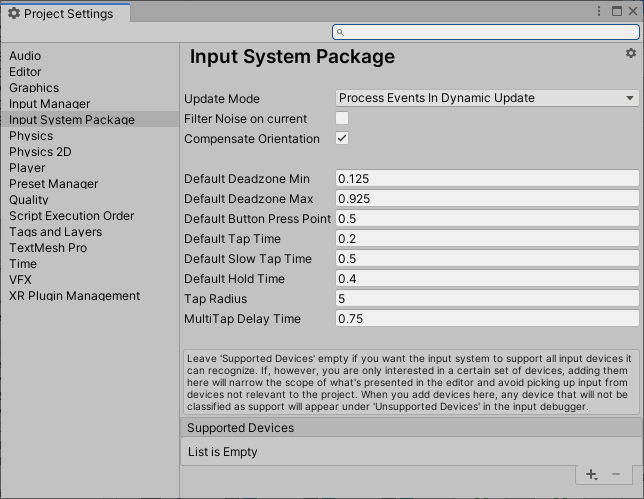The height and width of the screenshot is (499, 644).
Task: Click the plus button to add a supported device
Action: [591, 474]
